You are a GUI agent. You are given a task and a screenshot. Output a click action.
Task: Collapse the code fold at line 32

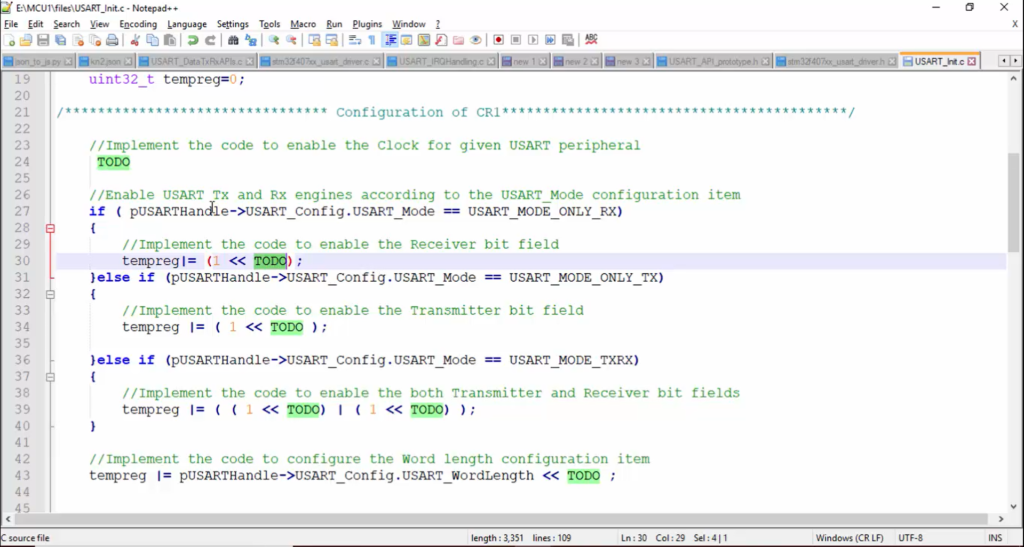50,294
